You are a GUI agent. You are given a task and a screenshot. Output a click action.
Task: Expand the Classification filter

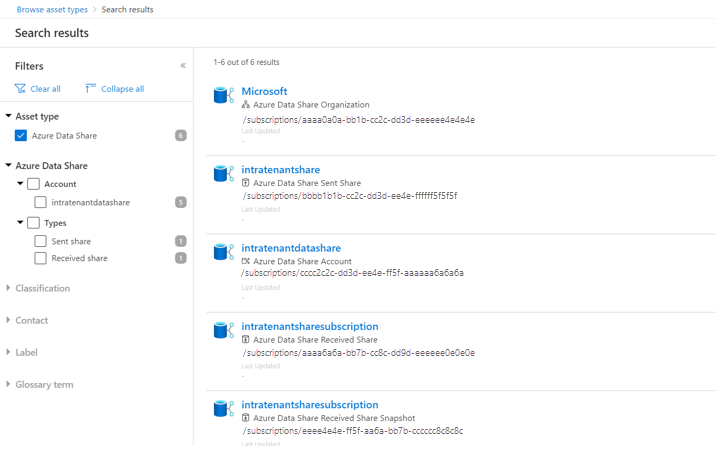[8, 288]
